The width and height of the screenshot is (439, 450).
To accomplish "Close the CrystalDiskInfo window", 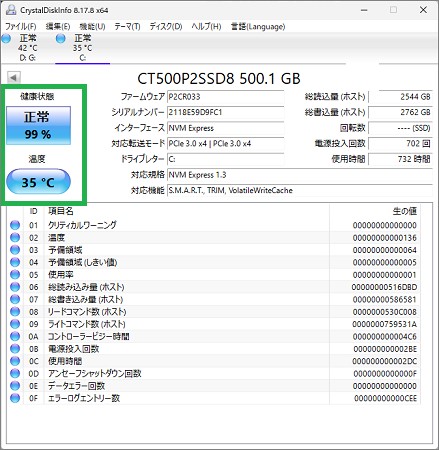I will pos(423,10).
